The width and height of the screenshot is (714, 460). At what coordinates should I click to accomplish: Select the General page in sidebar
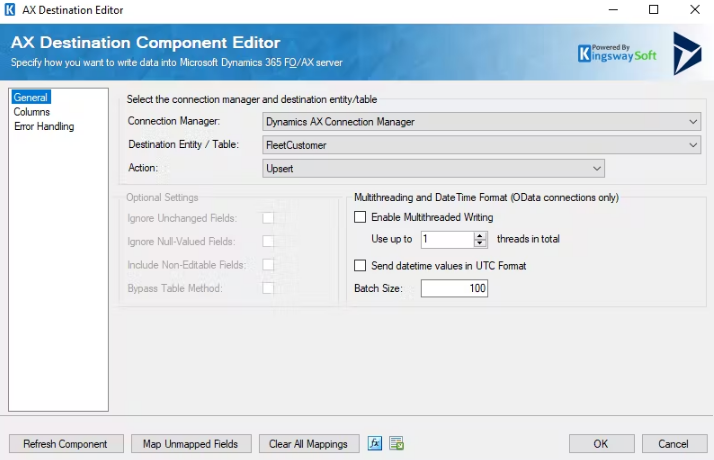[31, 97]
